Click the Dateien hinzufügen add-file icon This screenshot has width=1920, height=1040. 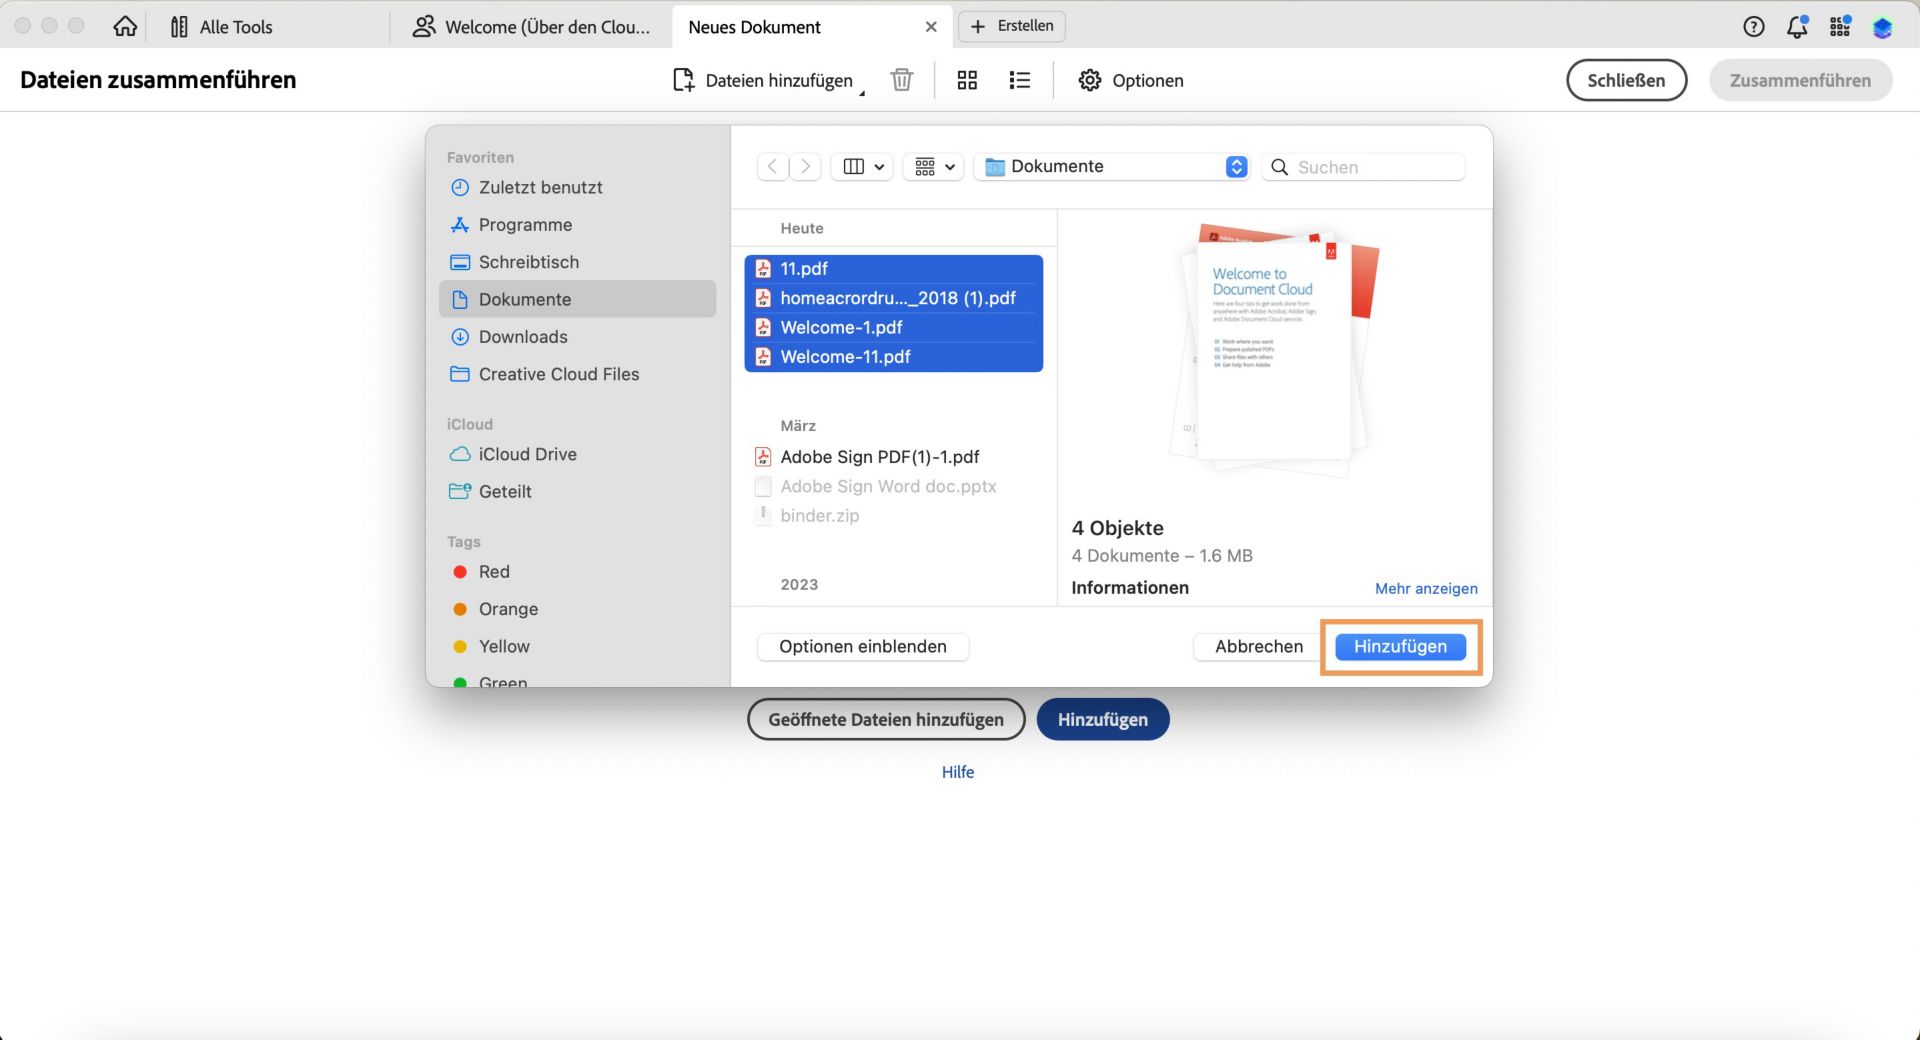click(x=683, y=80)
